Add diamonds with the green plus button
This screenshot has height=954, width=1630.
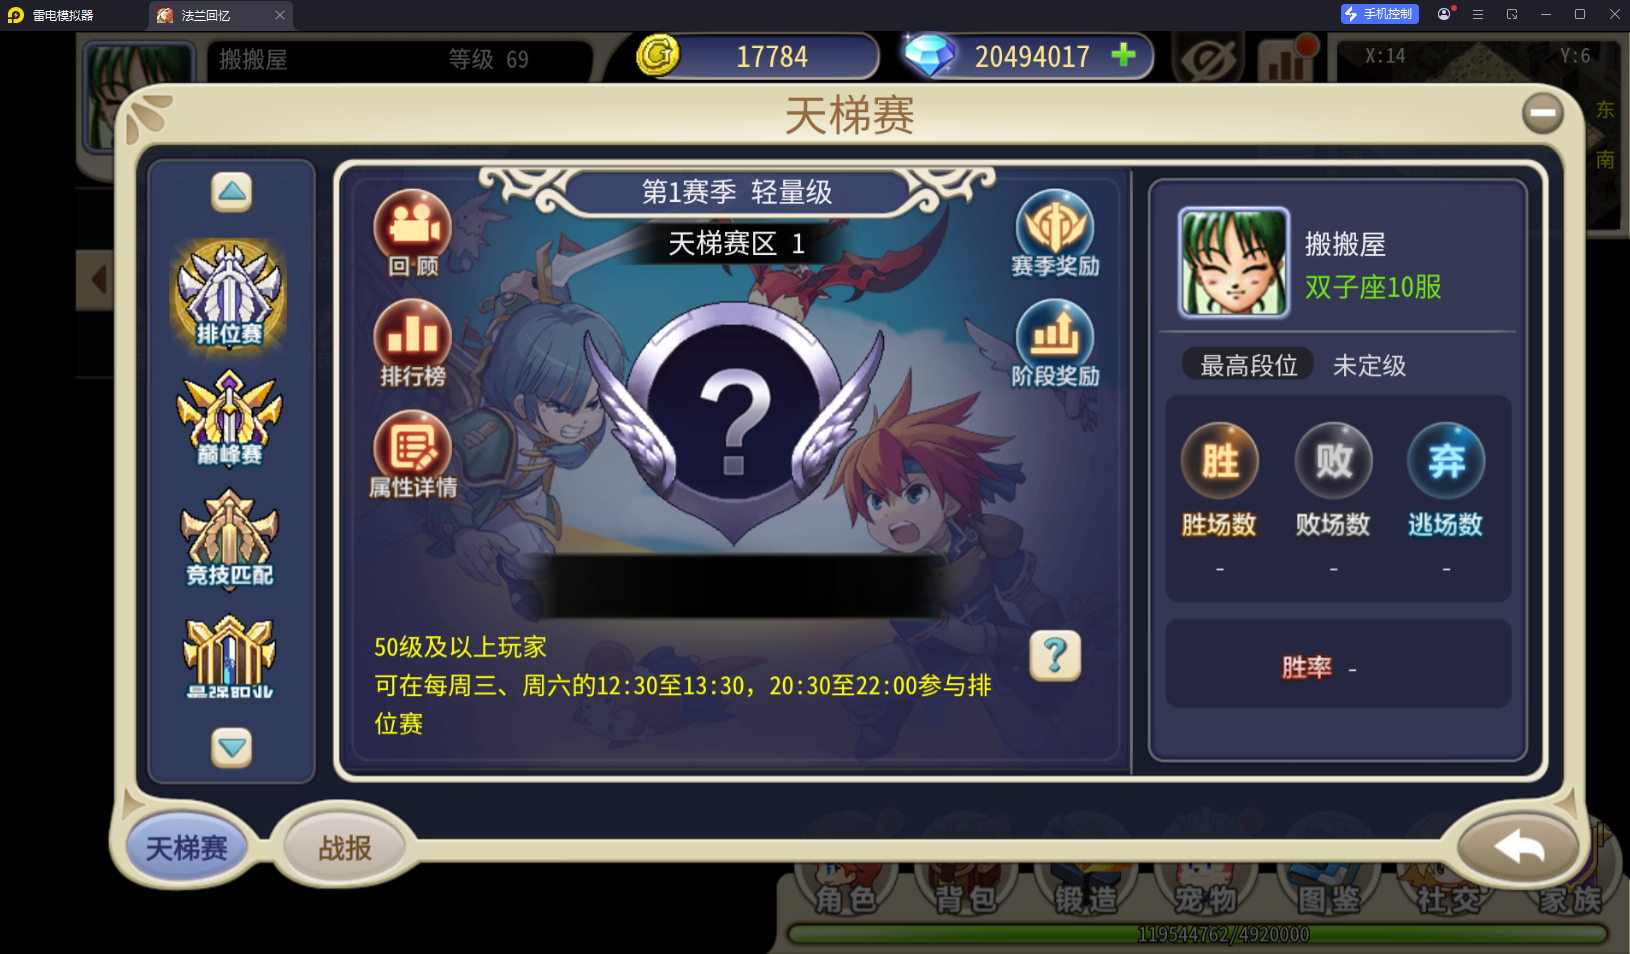coord(1124,55)
